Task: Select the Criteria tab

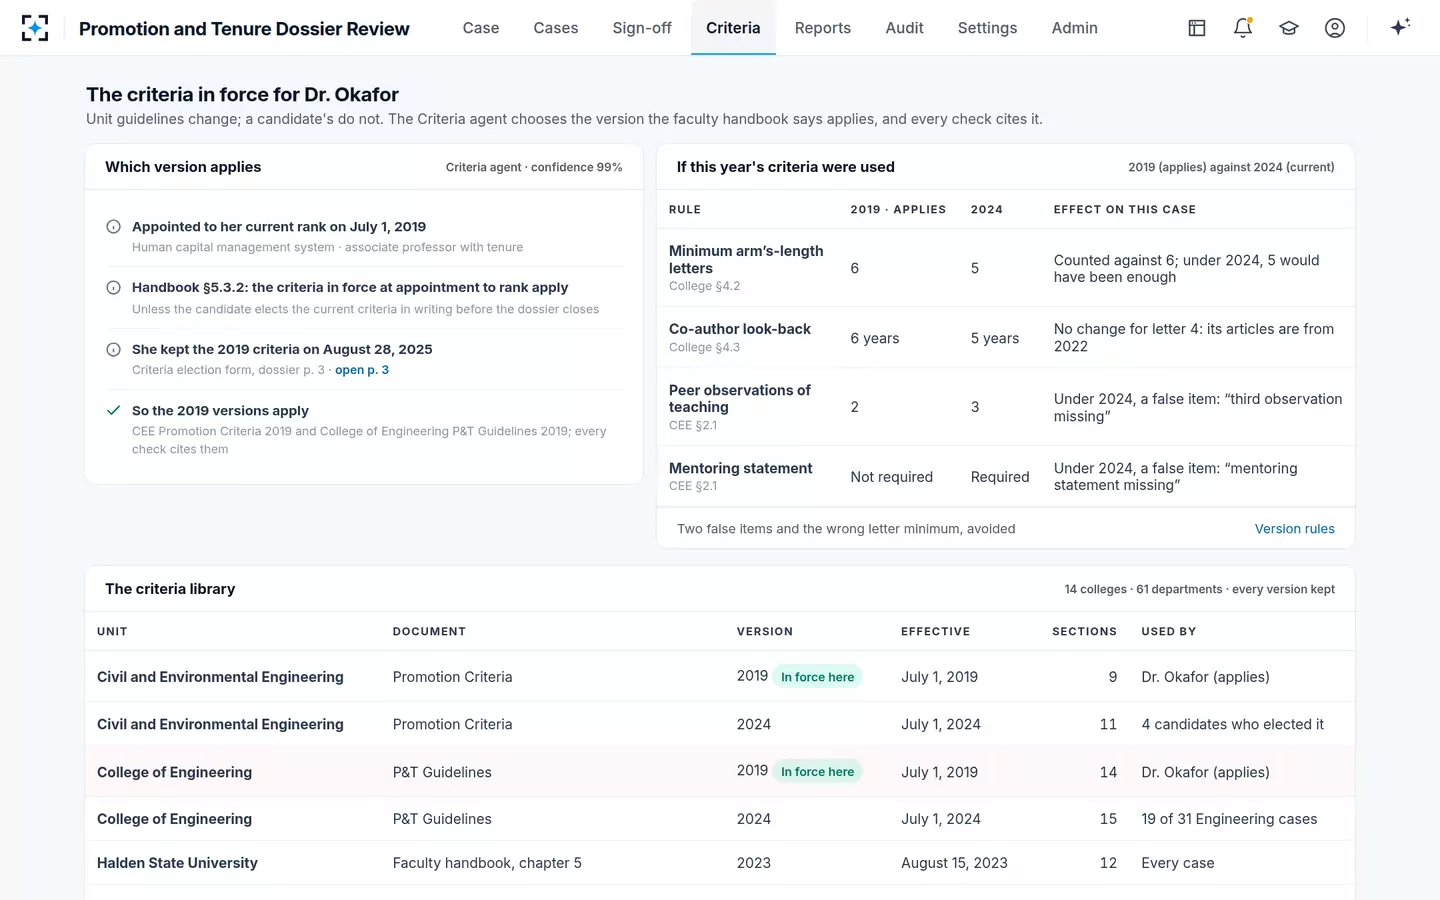Action: [733, 28]
